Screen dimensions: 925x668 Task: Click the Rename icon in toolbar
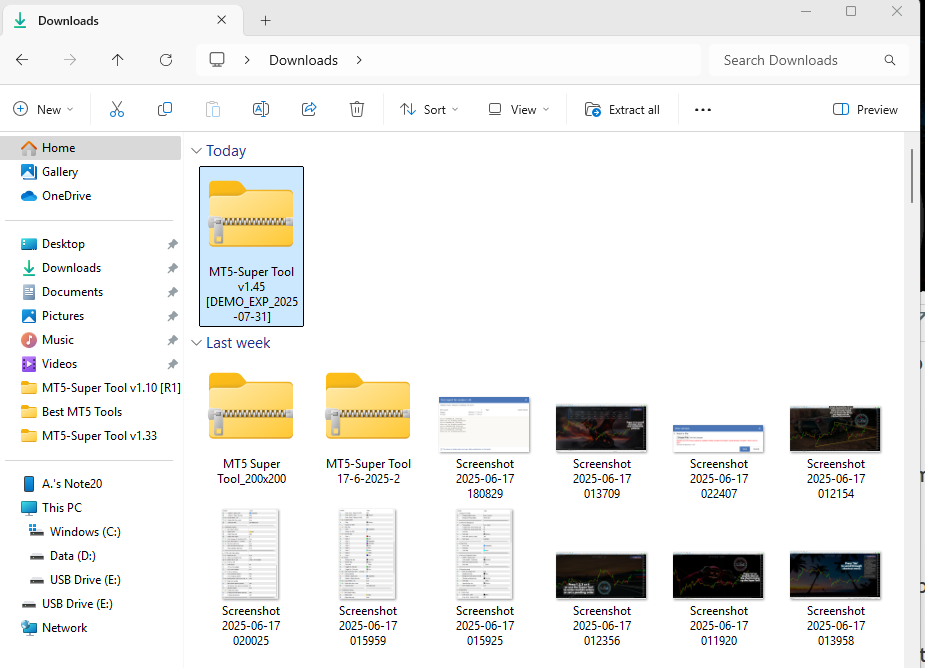(x=261, y=110)
